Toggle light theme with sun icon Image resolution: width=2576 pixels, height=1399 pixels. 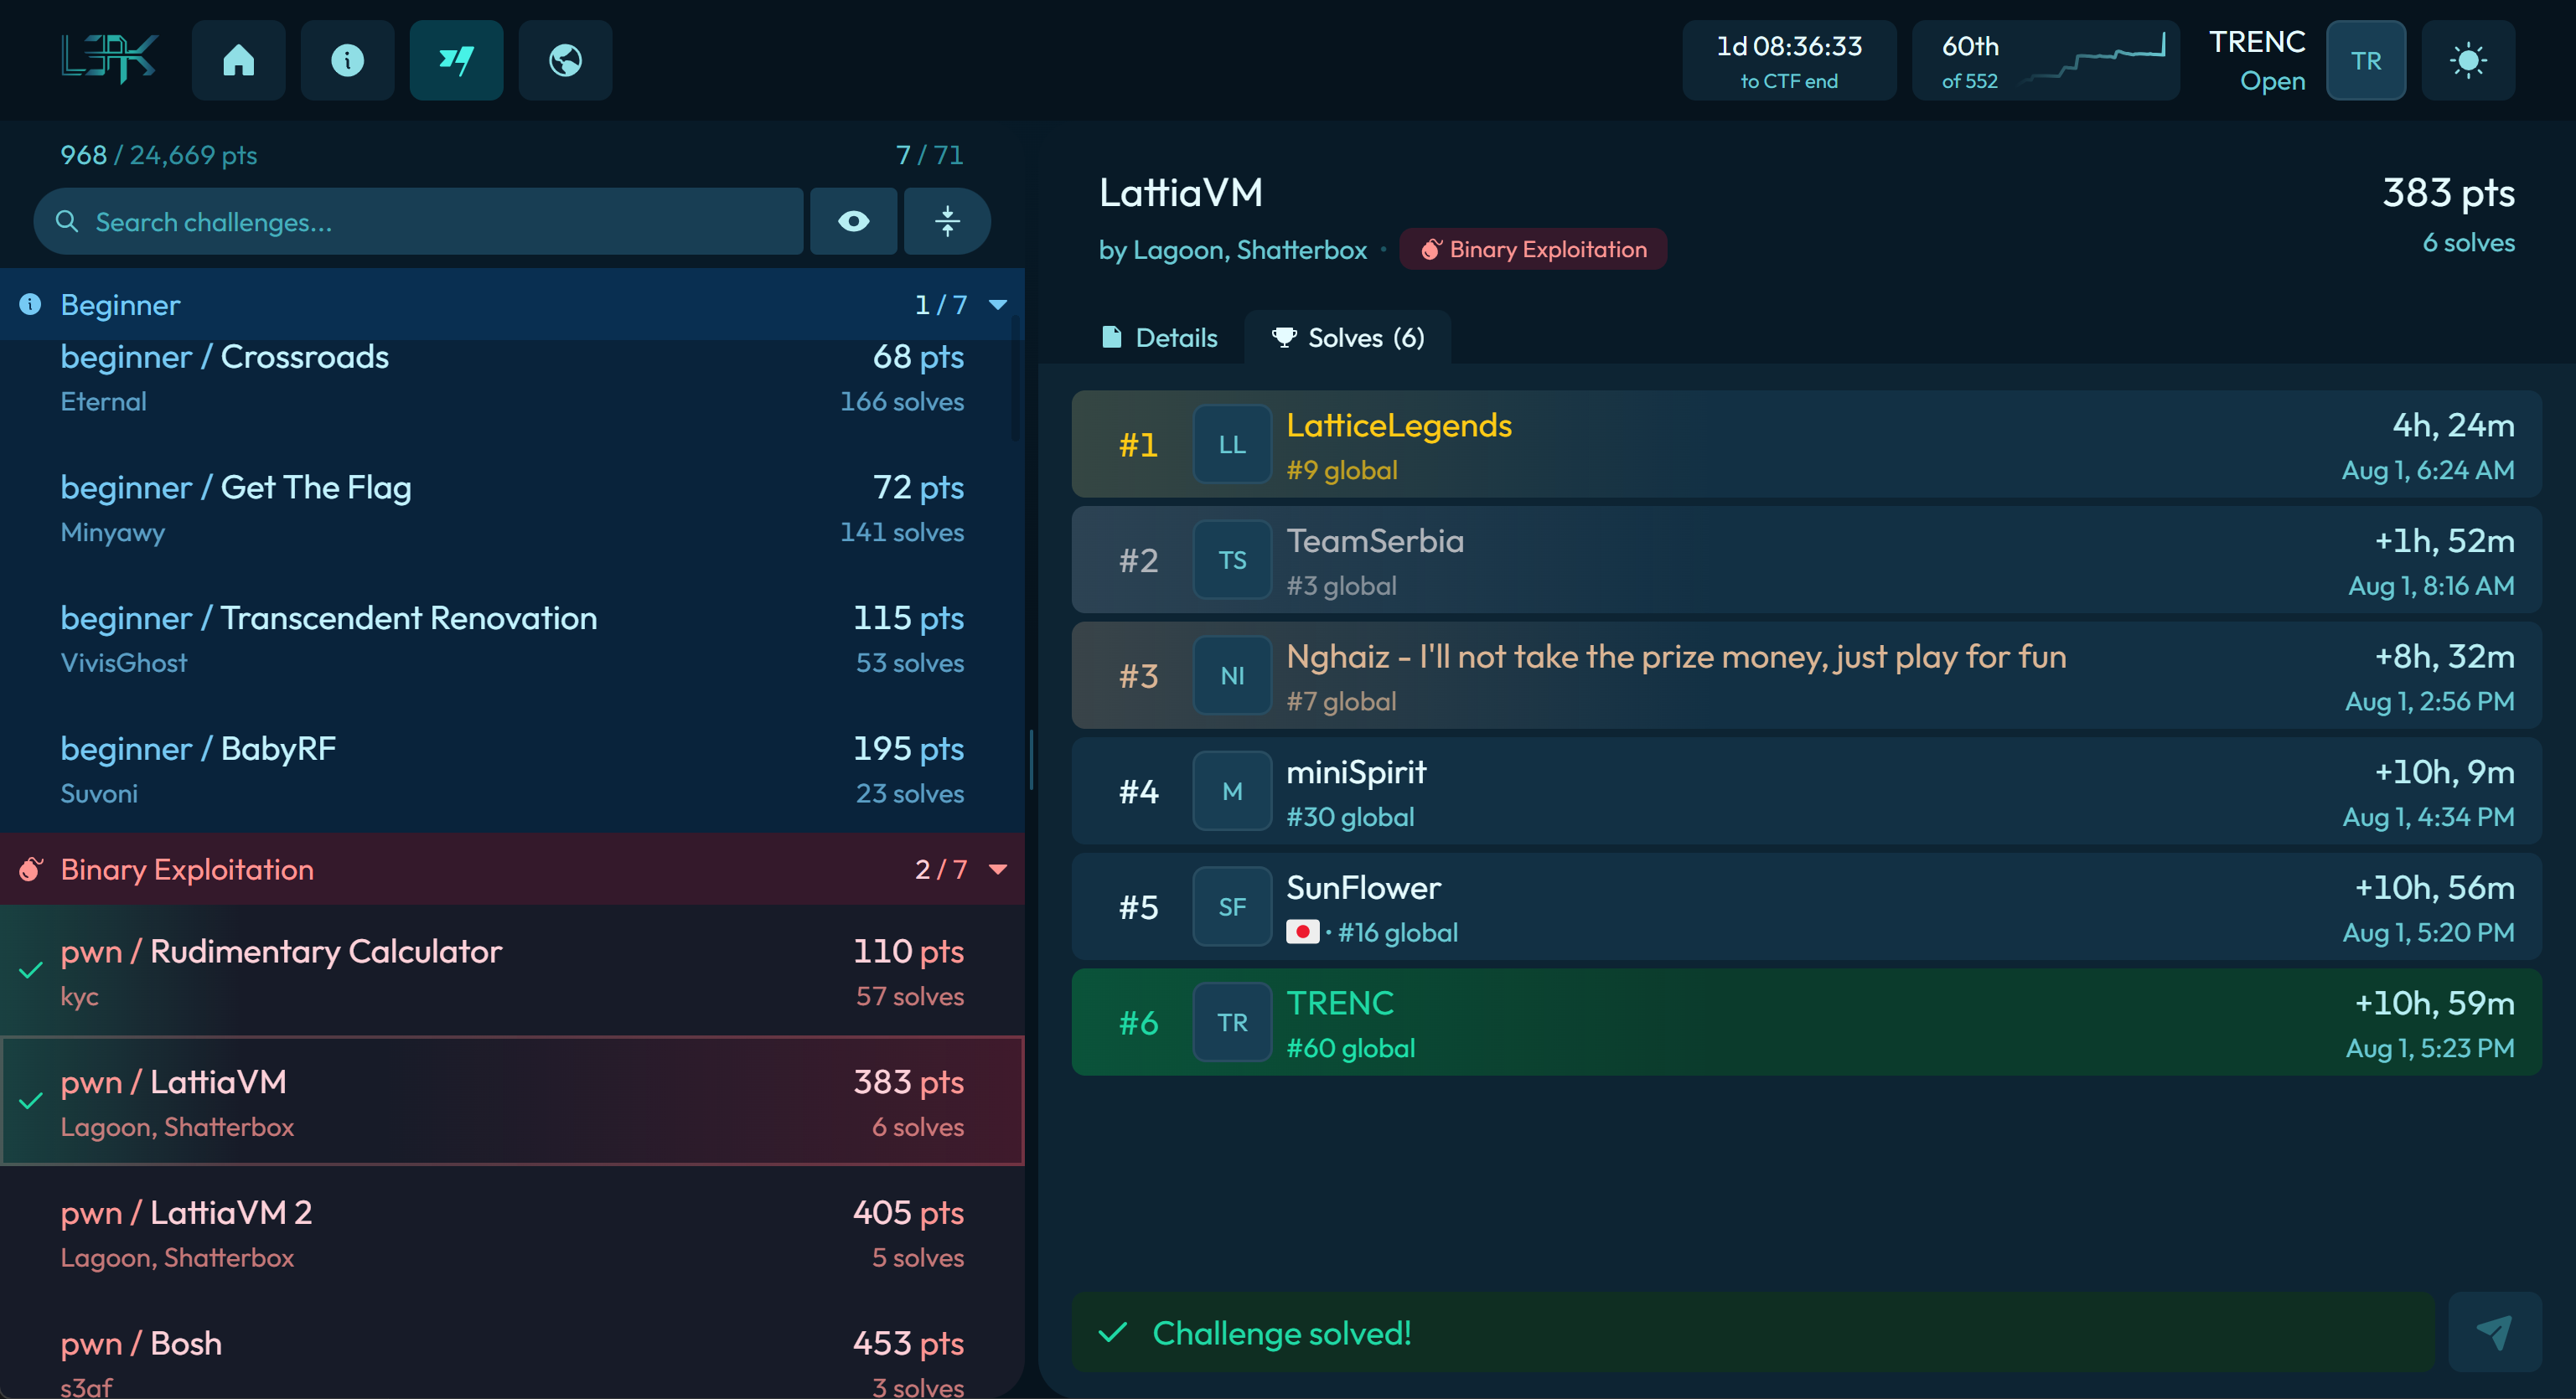tap(2468, 60)
